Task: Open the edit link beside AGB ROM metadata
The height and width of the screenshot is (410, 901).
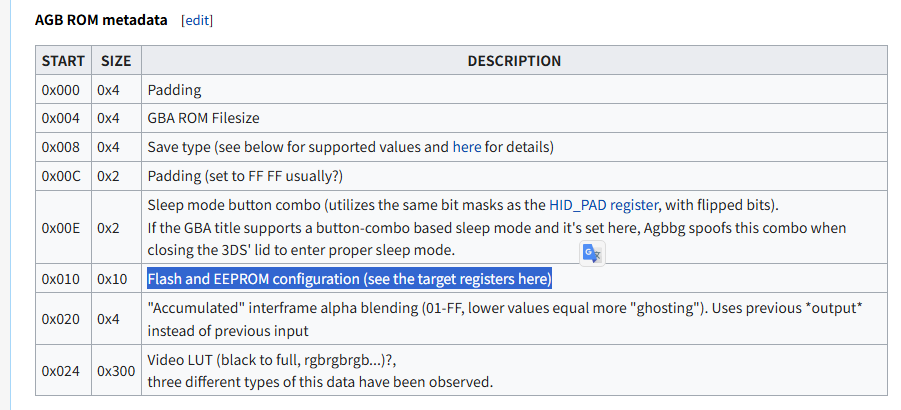Action: click(197, 21)
